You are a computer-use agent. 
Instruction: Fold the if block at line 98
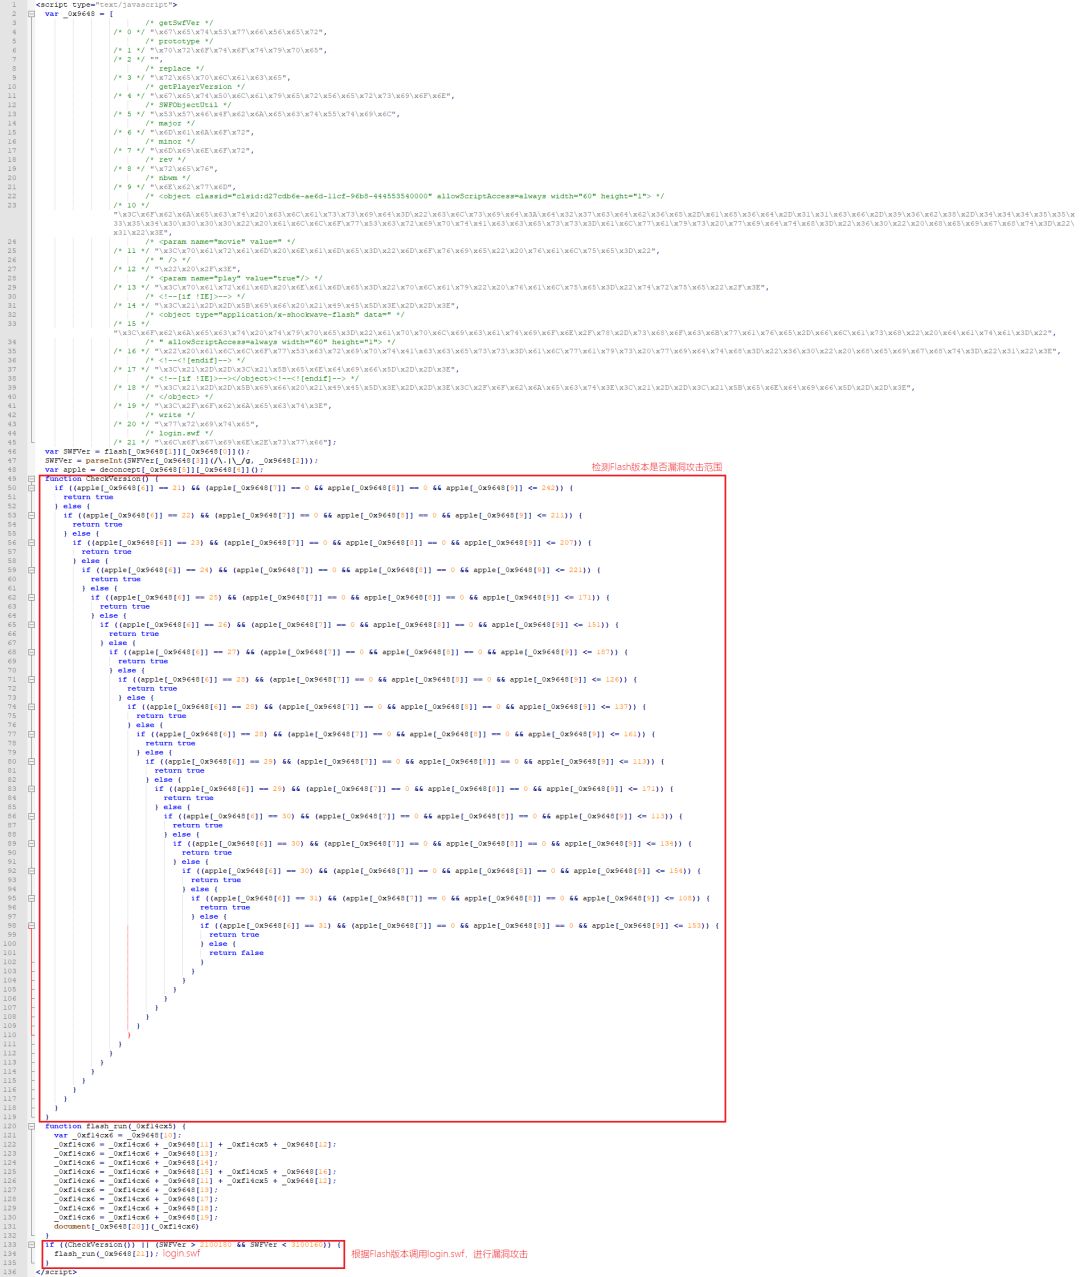pos(31,926)
